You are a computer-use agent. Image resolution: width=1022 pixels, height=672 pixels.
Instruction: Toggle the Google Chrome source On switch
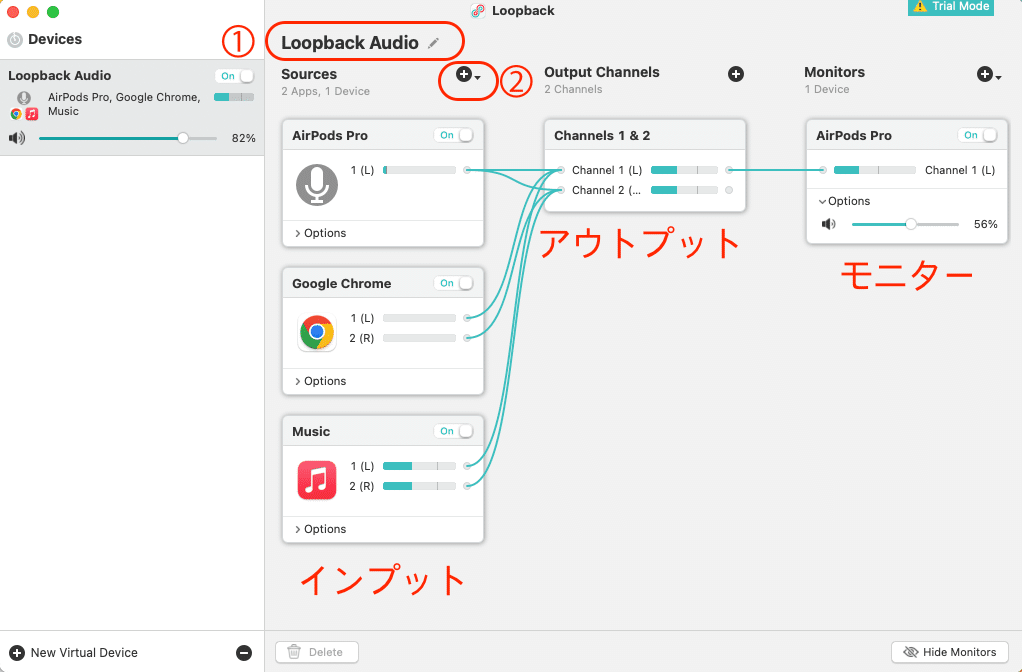click(454, 284)
